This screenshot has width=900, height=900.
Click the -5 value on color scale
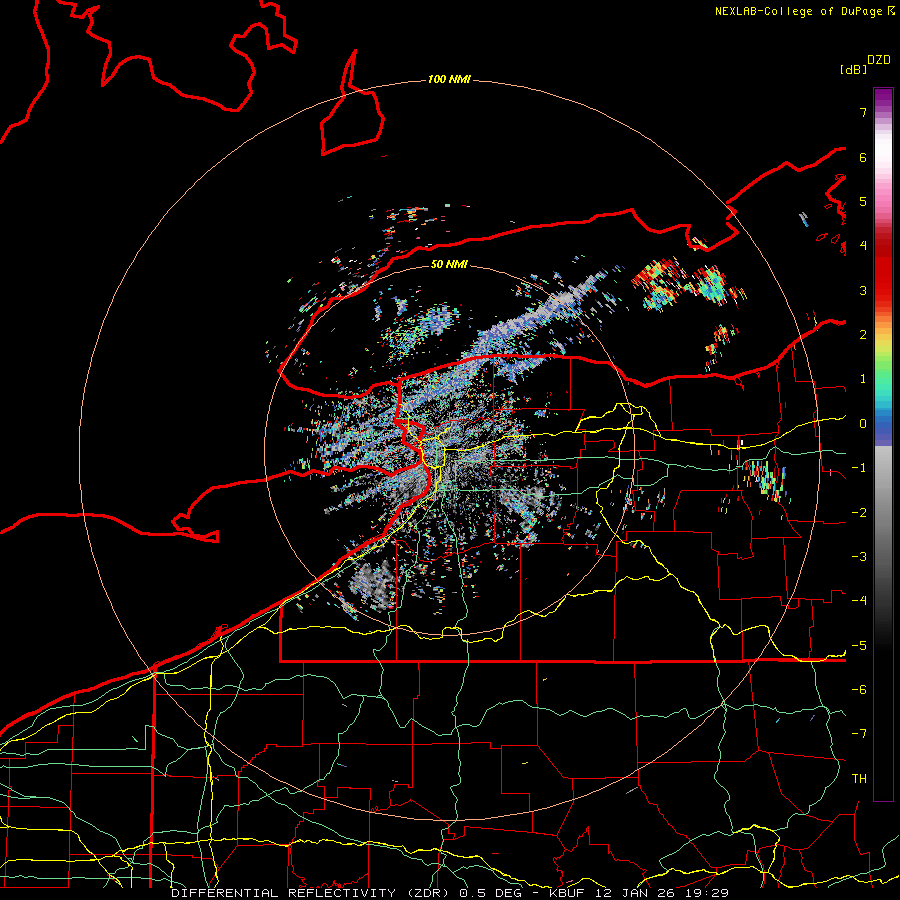pos(859,646)
